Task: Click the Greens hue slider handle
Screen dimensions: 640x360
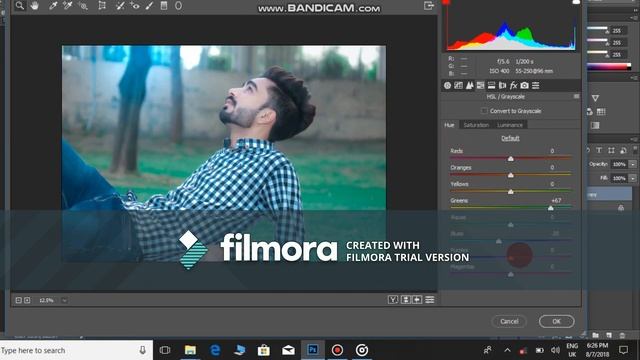Action: 551,209
